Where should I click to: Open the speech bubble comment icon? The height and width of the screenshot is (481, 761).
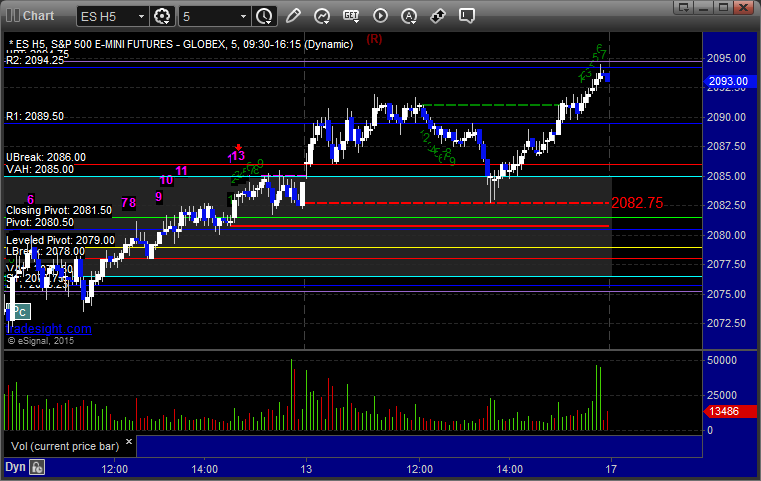[x=466, y=16]
